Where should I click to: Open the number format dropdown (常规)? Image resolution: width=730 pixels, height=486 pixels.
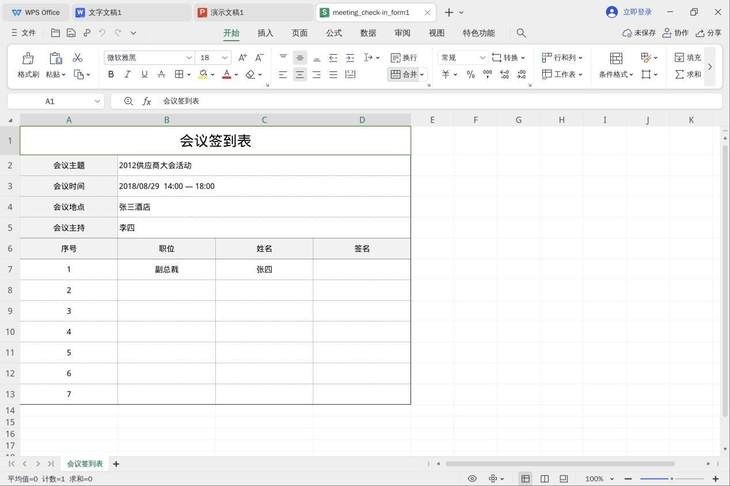[x=482, y=58]
